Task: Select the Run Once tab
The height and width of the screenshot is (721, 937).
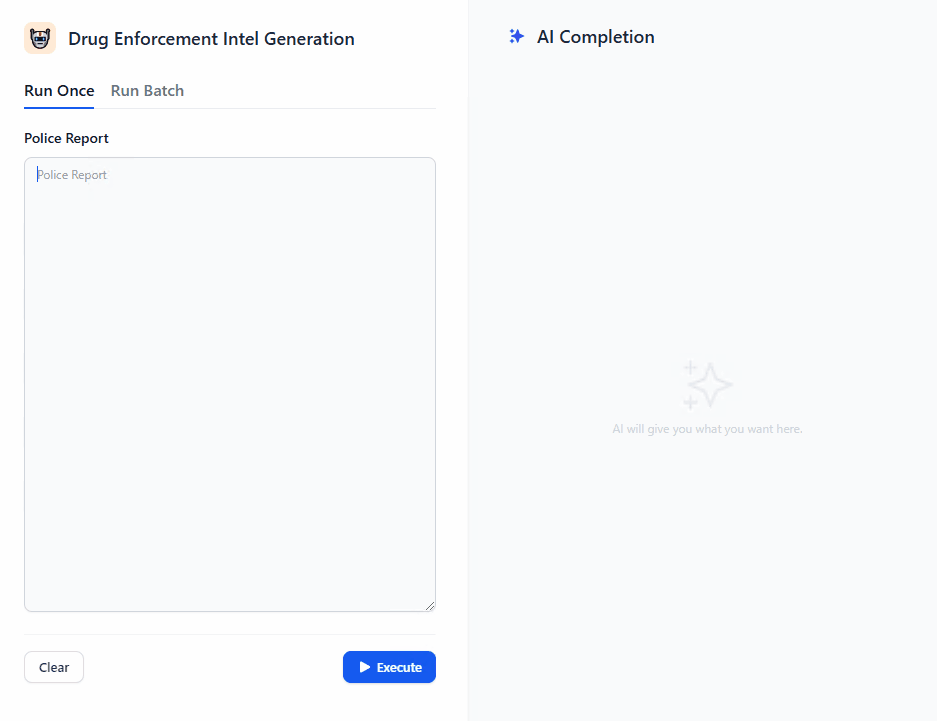Action: coord(59,91)
